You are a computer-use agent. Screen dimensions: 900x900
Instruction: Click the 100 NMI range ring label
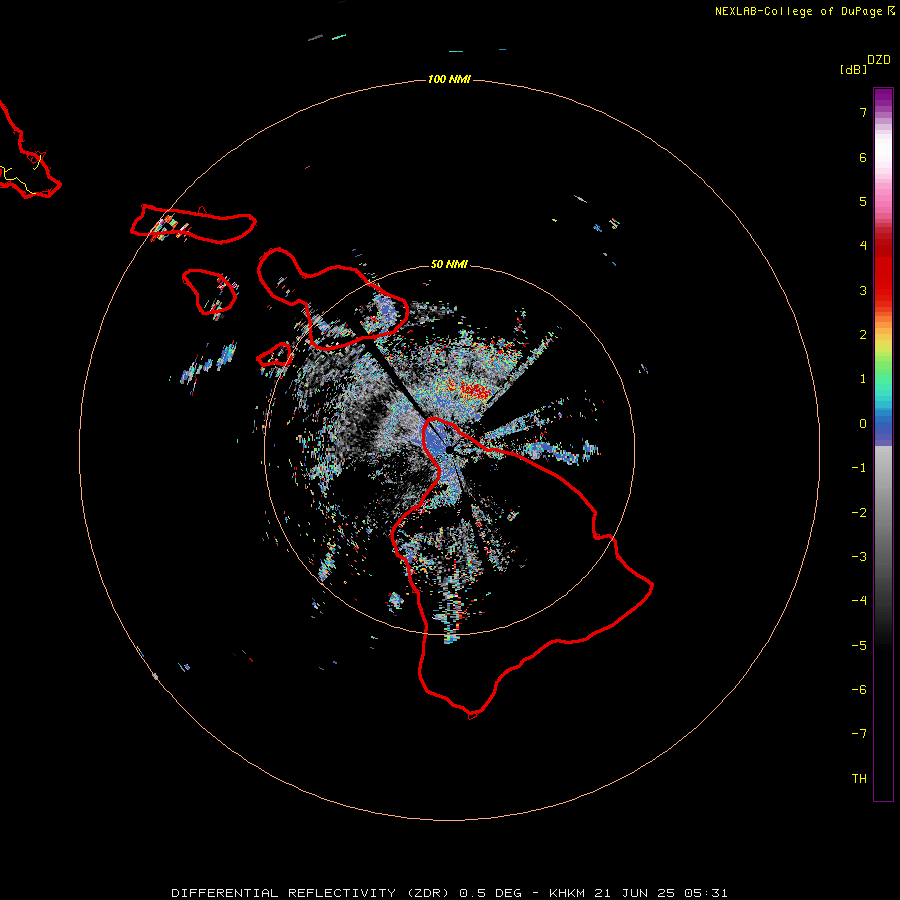pos(449,79)
